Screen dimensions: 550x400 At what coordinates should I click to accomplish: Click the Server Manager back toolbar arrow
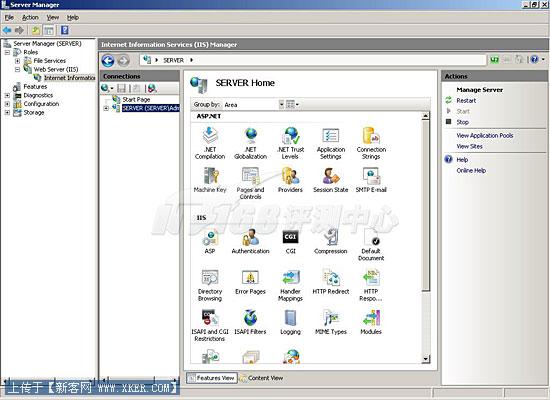7,30
